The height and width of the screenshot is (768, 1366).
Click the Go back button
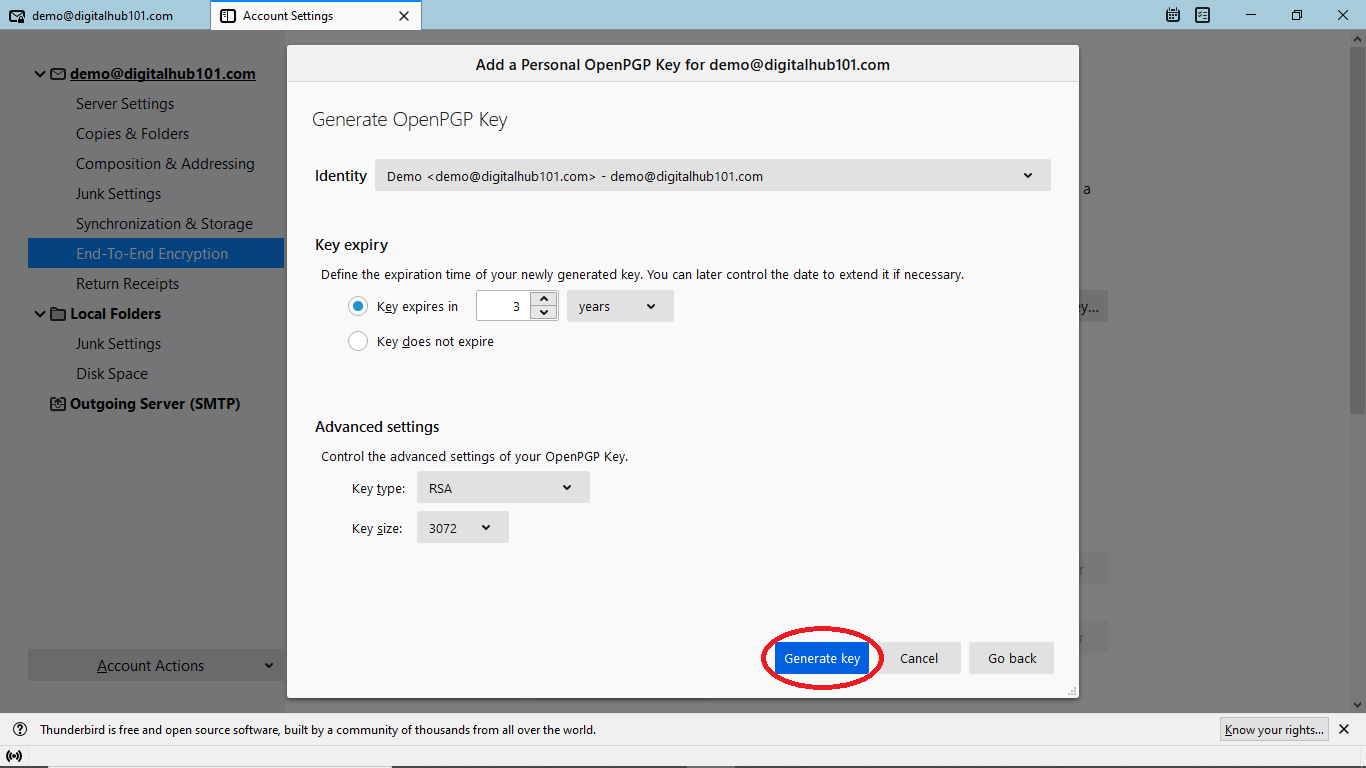1012,658
